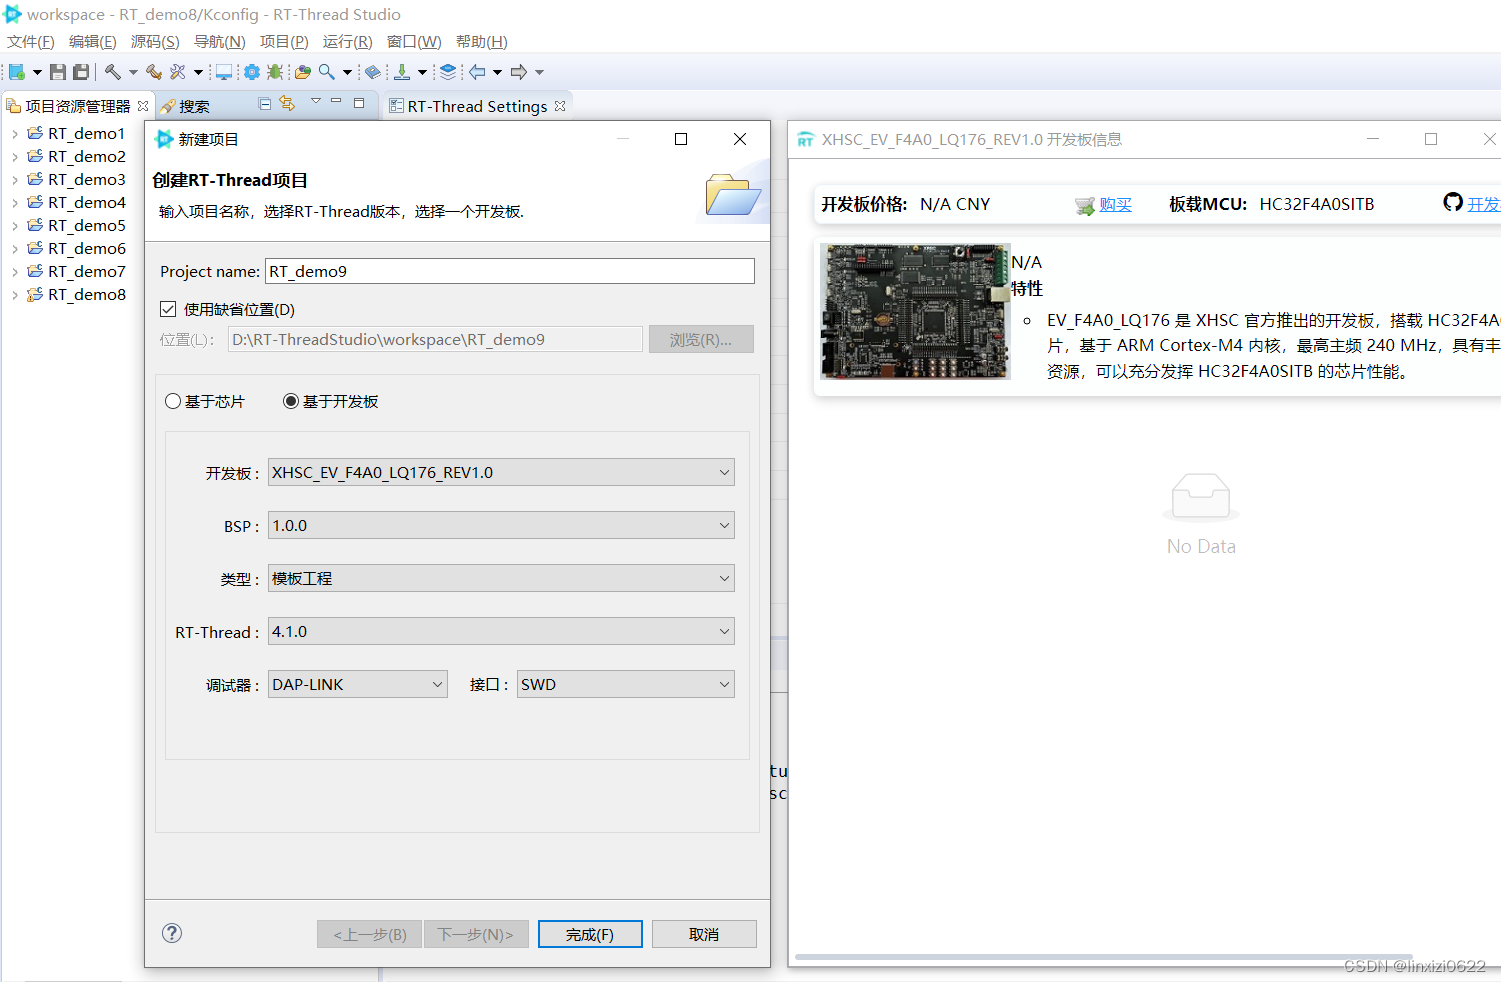Viewport: 1501px width, 982px height.
Task: Open the 编辑(E) menu
Action: coord(93,42)
